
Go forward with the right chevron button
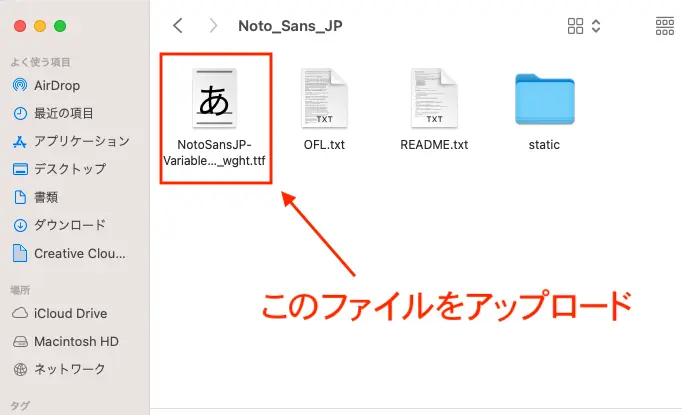click(x=213, y=26)
